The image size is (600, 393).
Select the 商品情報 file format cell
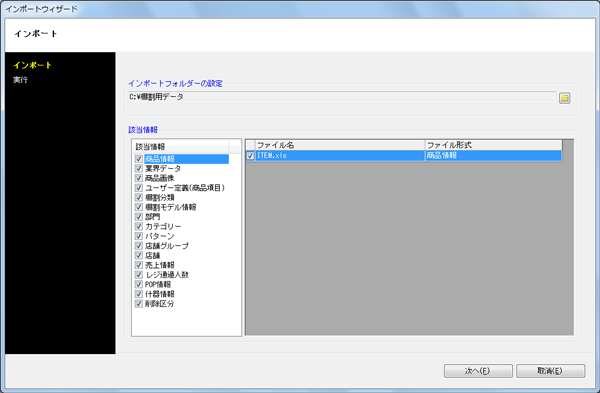(x=493, y=156)
